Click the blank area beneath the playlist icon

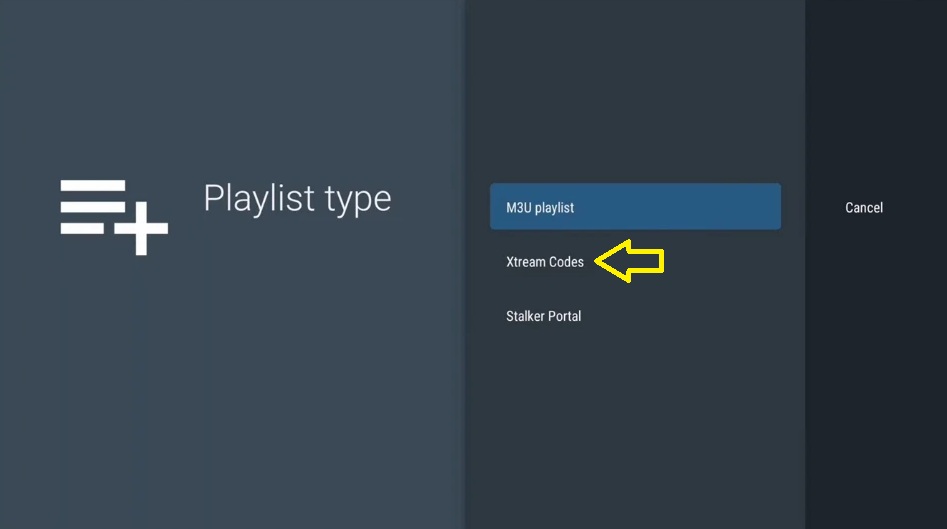tap(113, 380)
